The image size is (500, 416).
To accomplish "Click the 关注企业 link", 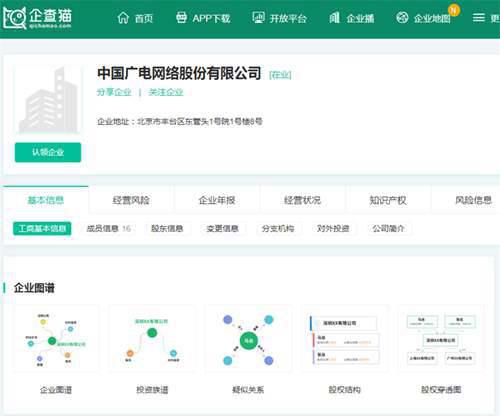I will click(x=166, y=92).
